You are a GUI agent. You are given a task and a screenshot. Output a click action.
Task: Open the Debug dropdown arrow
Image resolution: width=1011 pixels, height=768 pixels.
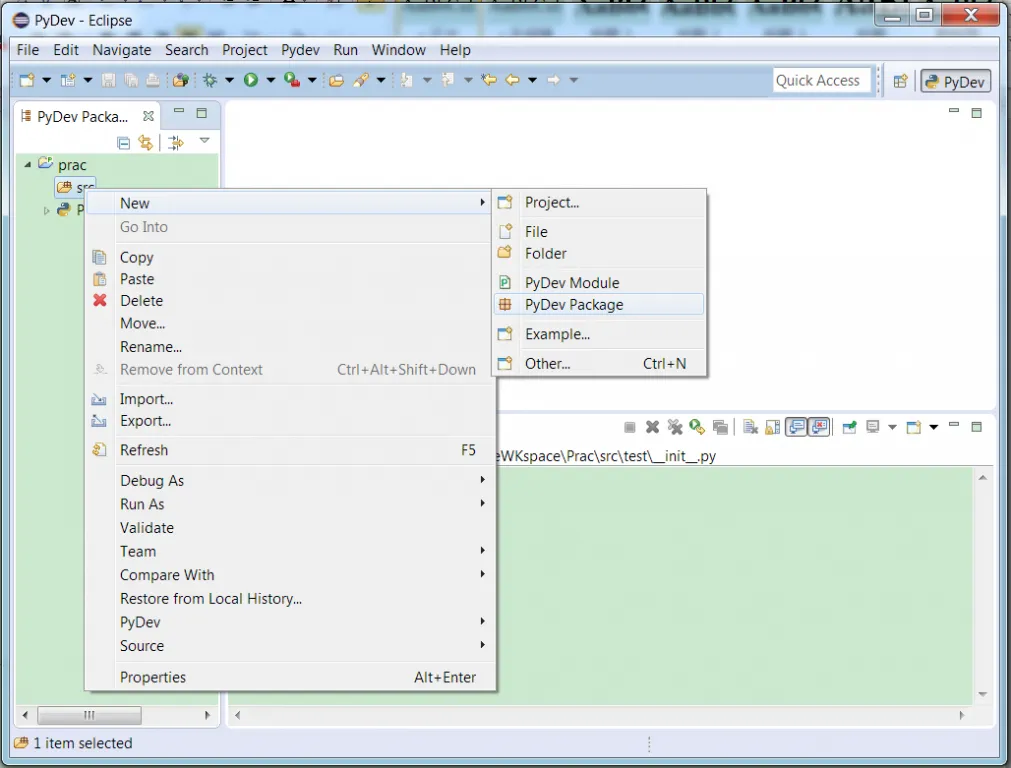229,80
